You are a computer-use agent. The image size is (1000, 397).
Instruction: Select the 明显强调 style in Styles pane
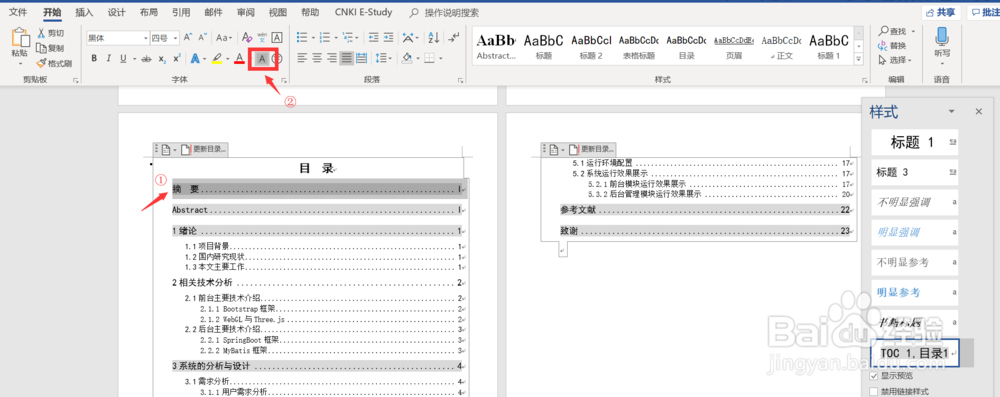[x=915, y=232]
